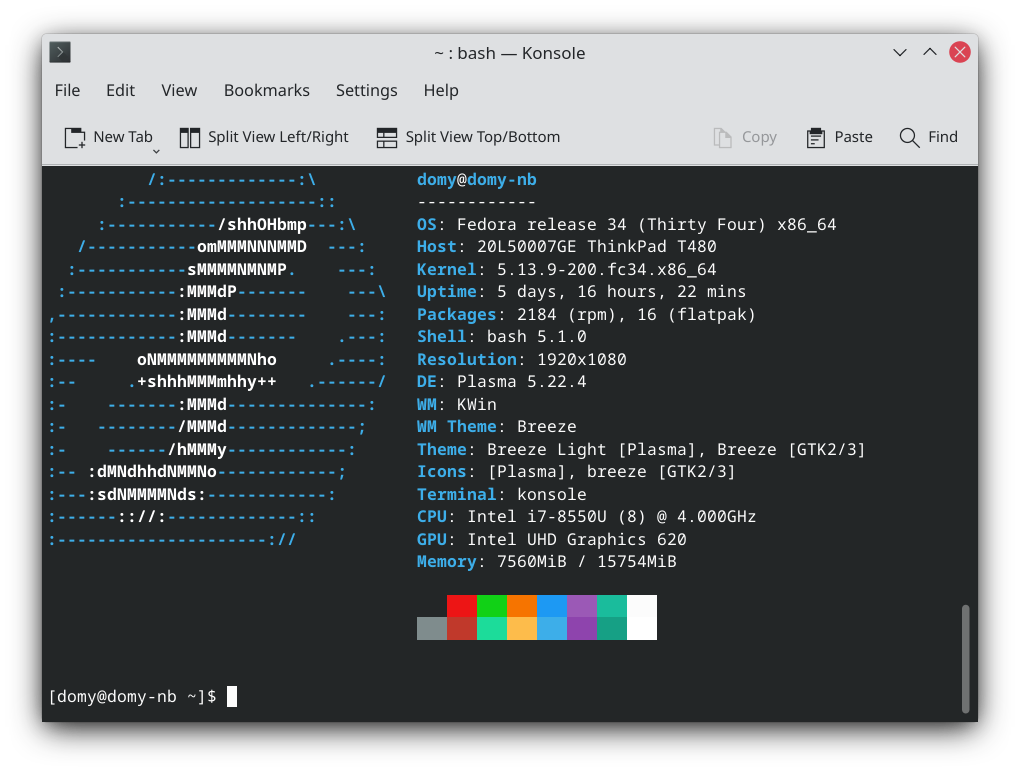The image size is (1020, 772).
Task: Open the New Tab dropdown arrow
Action: pyautogui.click(x=156, y=152)
